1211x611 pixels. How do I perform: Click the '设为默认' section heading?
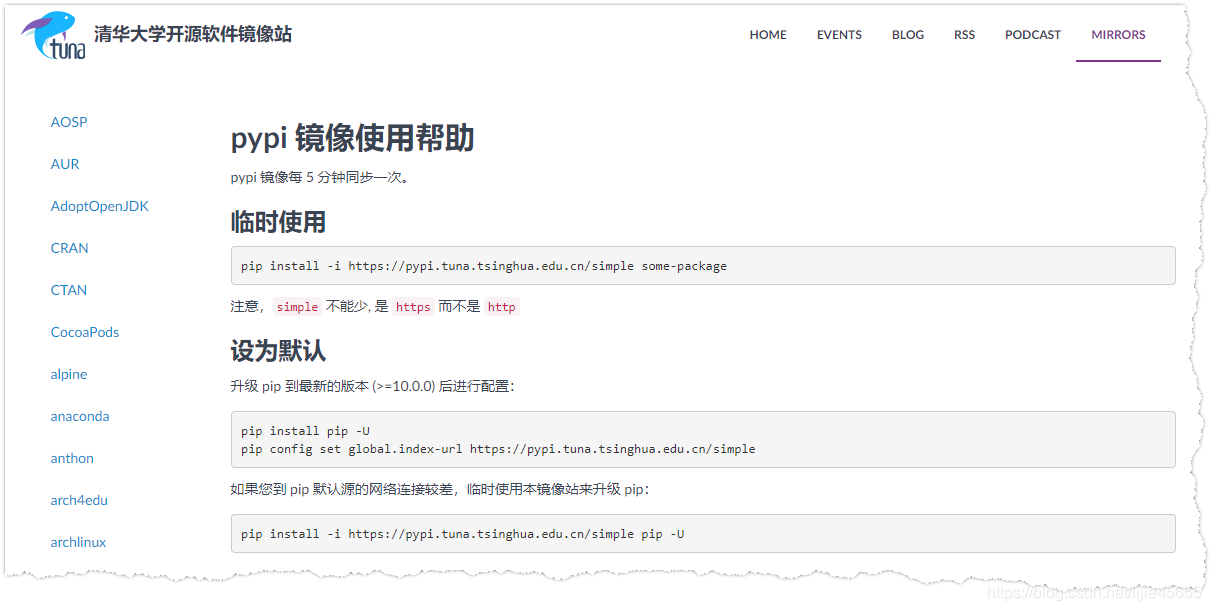pos(278,351)
